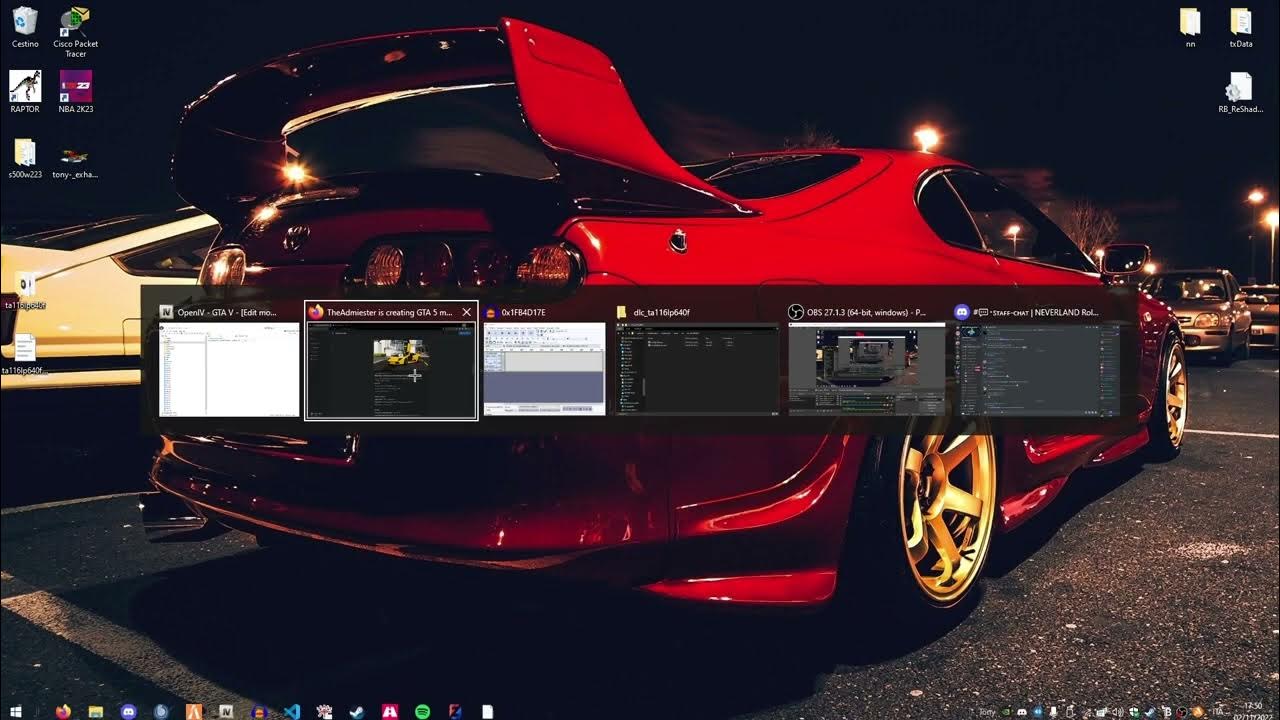Switch to the dlc_ta116lp640f folder window thumbnail
The width and height of the screenshot is (1280, 720).
(x=697, y=369)
